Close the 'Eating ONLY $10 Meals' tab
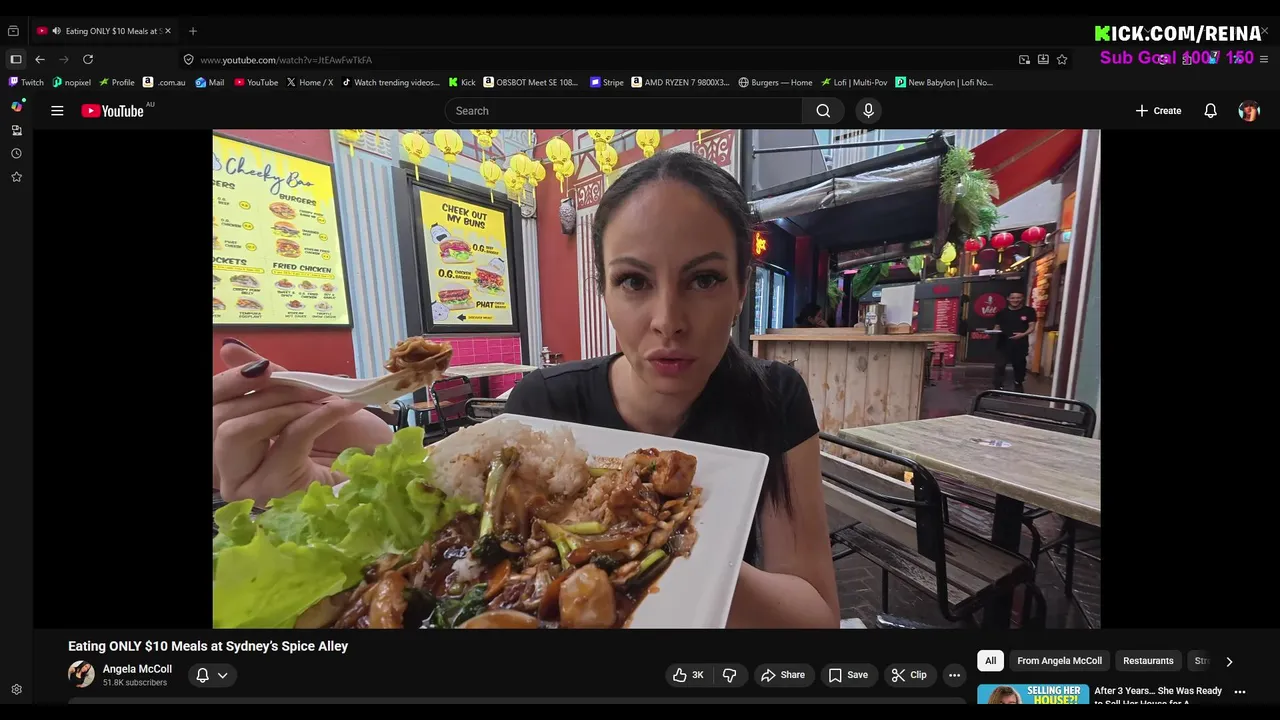Viewport: 1280px width, 720px height. [167, 31]
